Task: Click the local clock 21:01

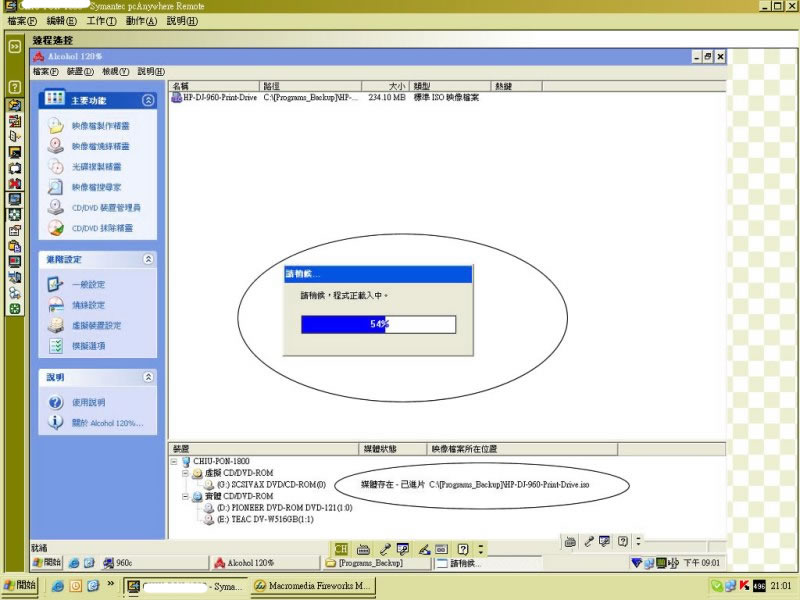Action: [781, 586]
